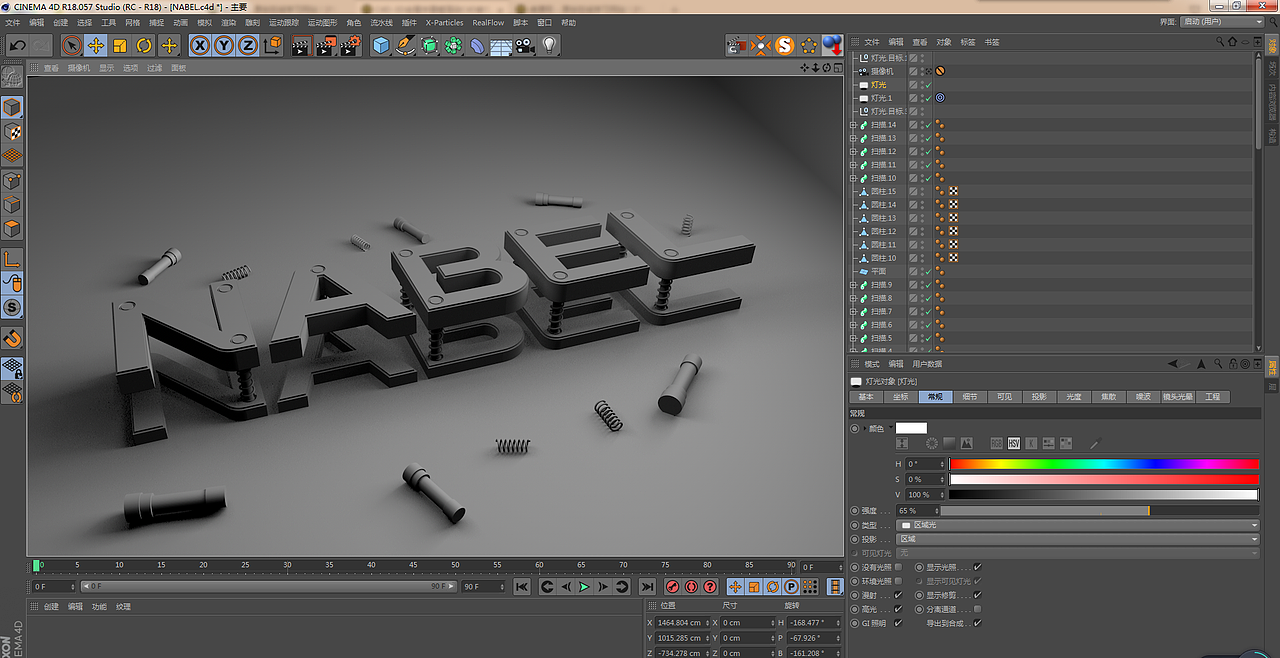Open the RealFlow menu
1280x658 pixels.
488,22
